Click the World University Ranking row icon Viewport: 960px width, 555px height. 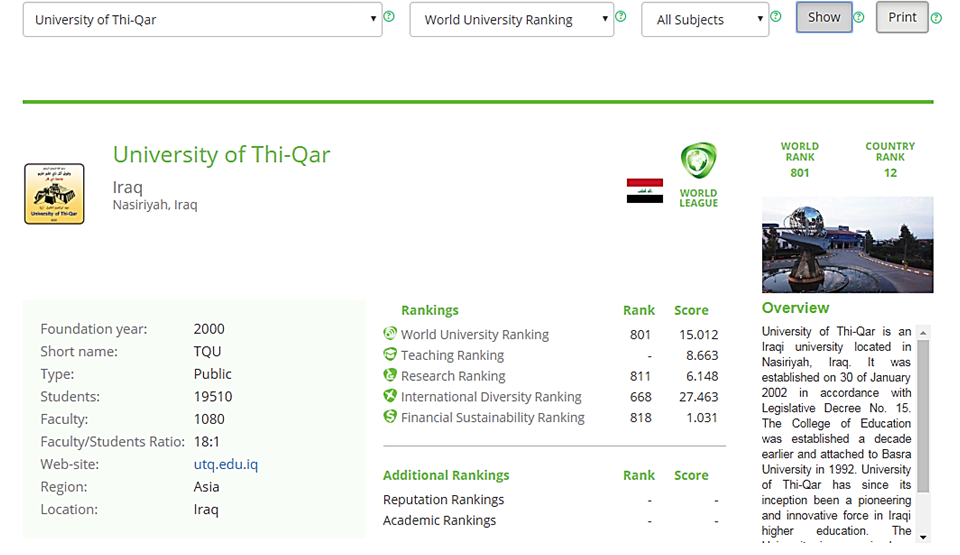pyautogui.click(x=390, y=334)
